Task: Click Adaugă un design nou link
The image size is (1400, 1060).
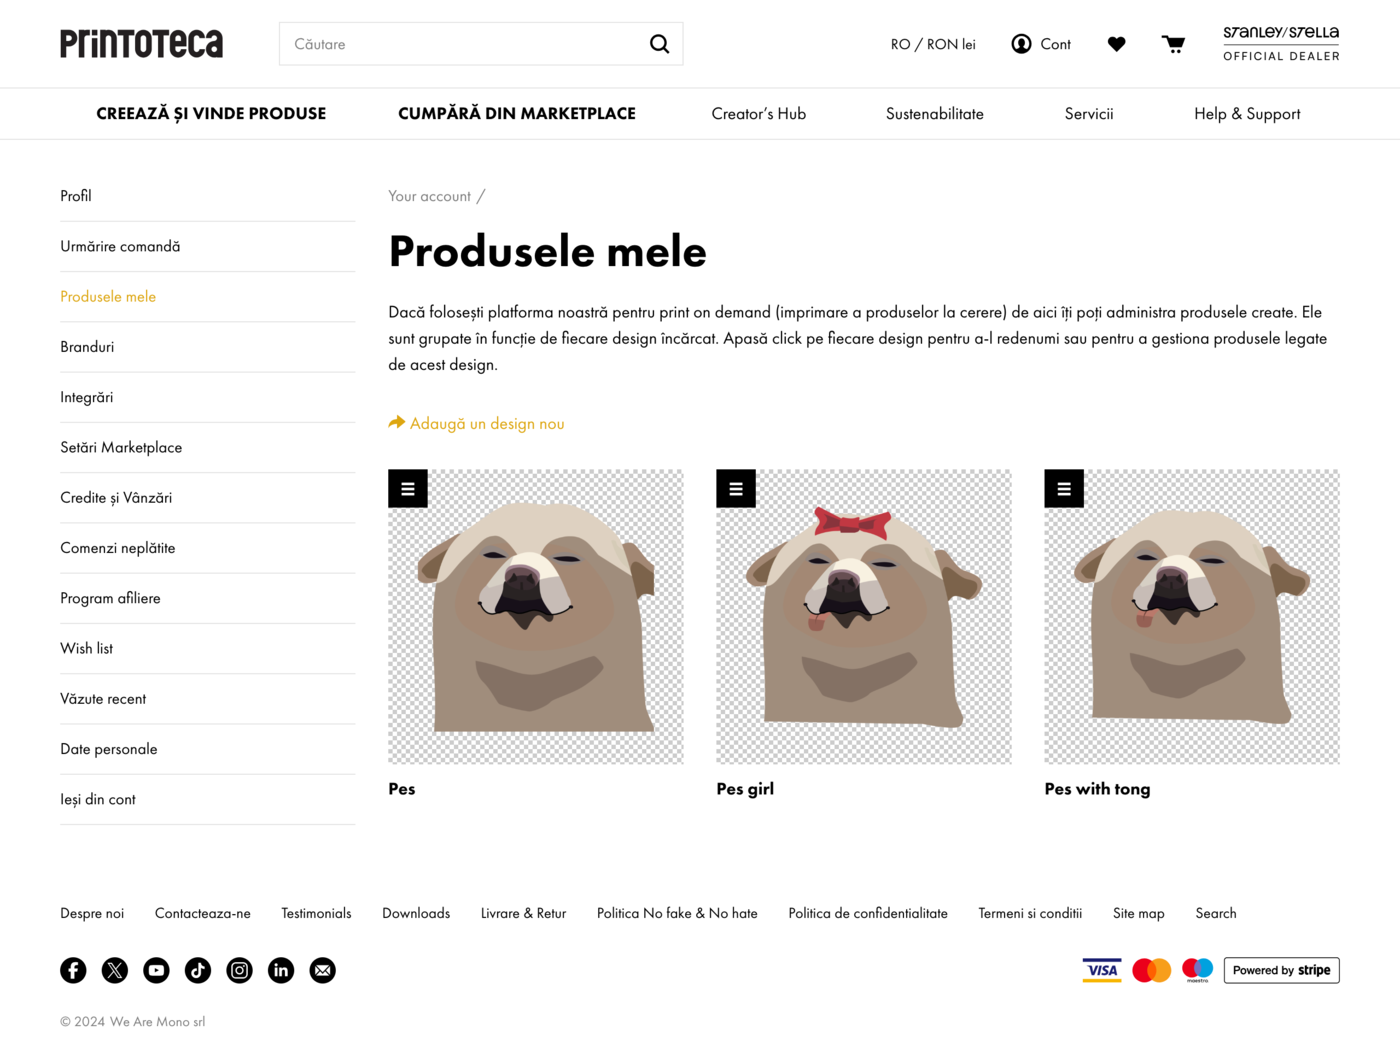Action: [x=486, y=424]
